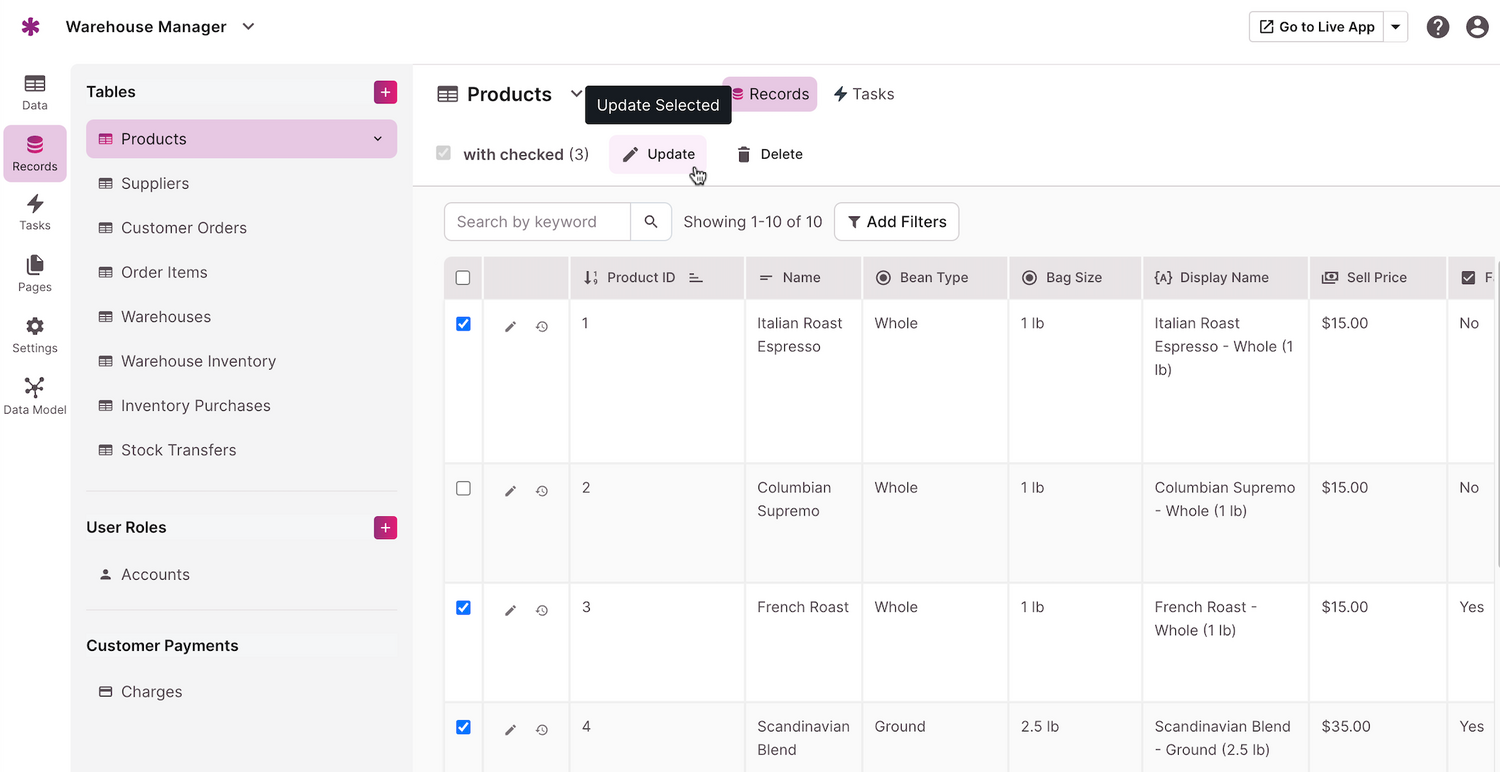This screenshot has height=772, width=1500.
Task: Click the search magnifier icon
Action: 651,222
